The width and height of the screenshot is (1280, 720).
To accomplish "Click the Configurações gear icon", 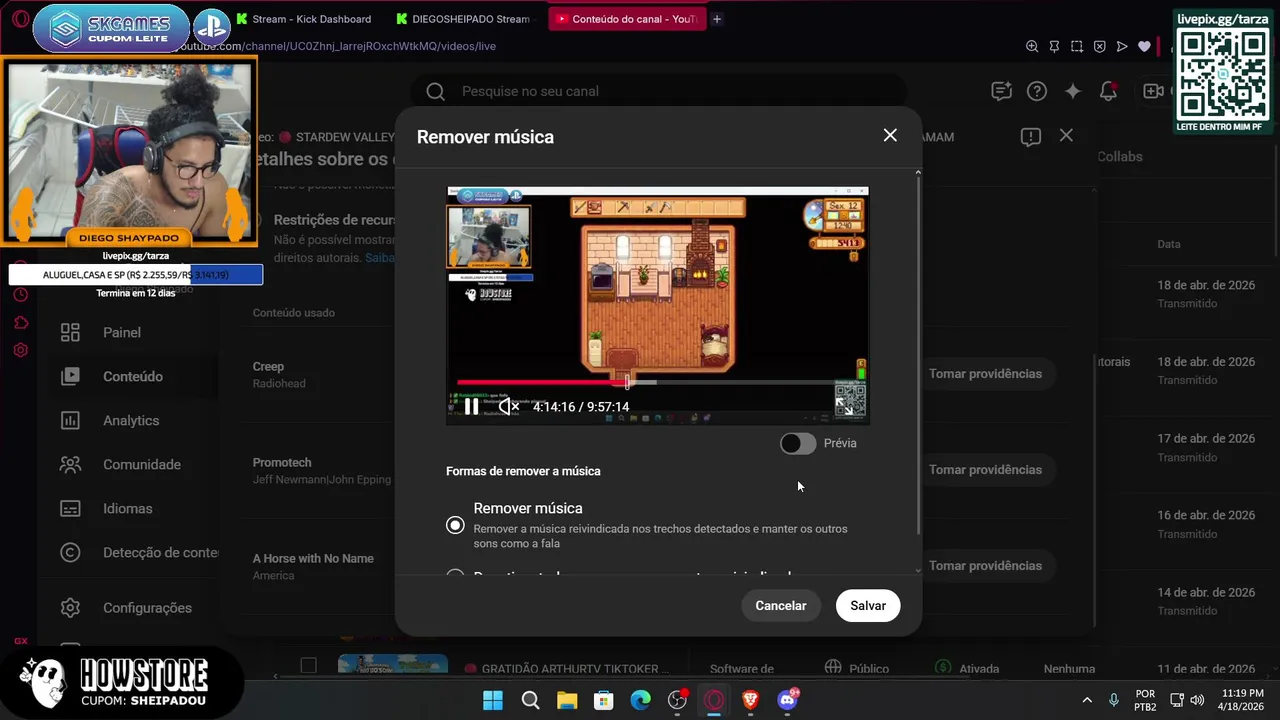I will [x=70, y=607].
